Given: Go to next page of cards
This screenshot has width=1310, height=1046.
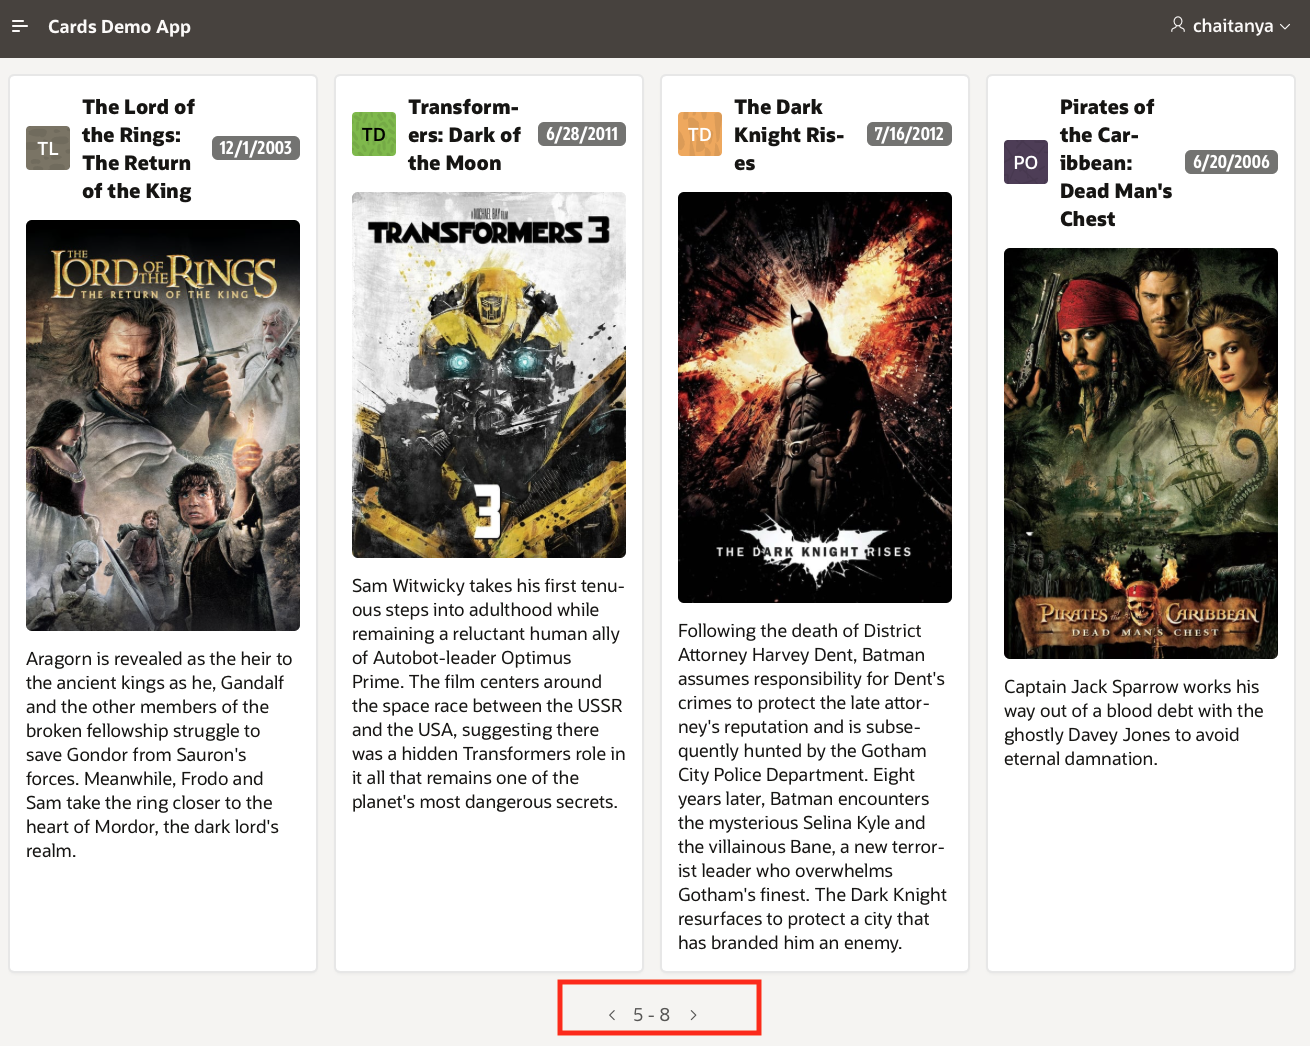Looking at the screenshot, I should (x=693, y=1015).
